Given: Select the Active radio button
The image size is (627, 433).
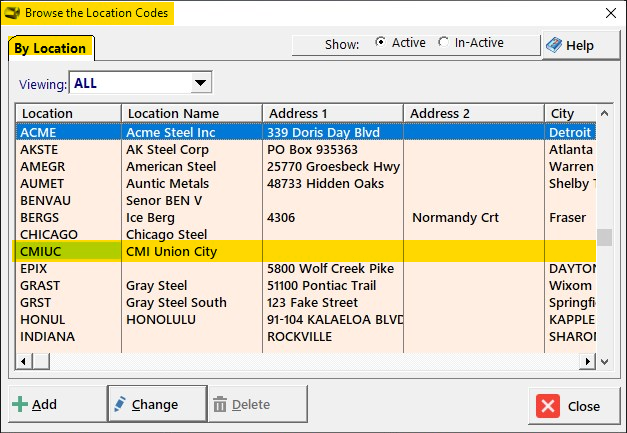Looking at the screenshot, I should pyautogui.click(x=380, y=42).
